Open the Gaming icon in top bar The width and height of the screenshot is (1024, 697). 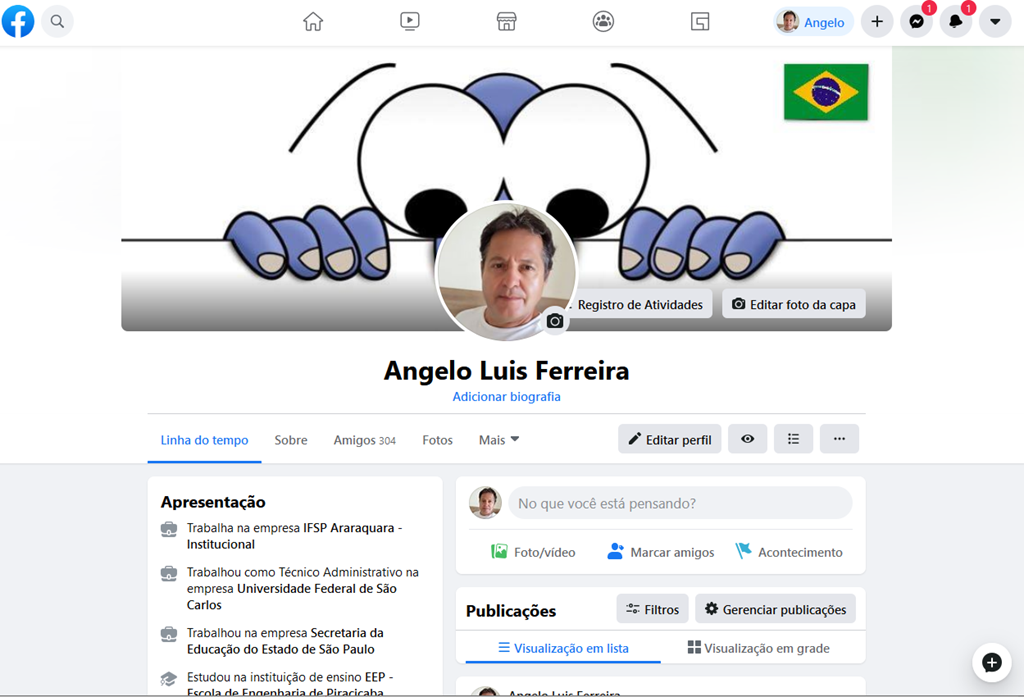(x=699, y=22)
